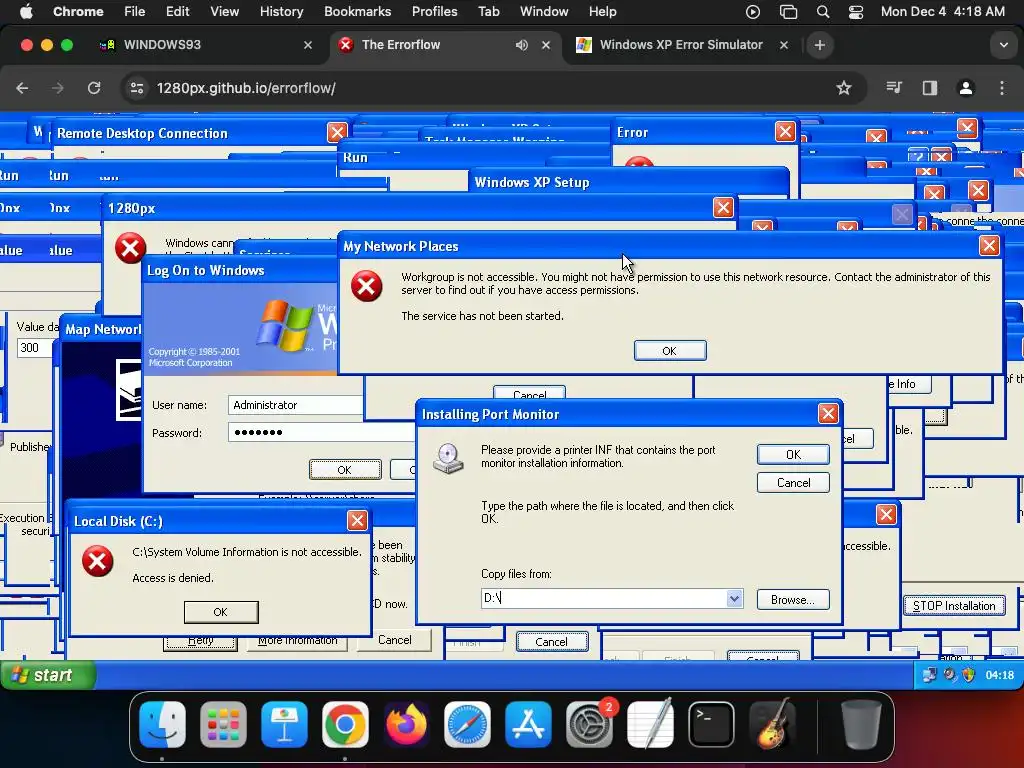Click the Browse... button
The image size is (1024, 768).
coord(793,600)
